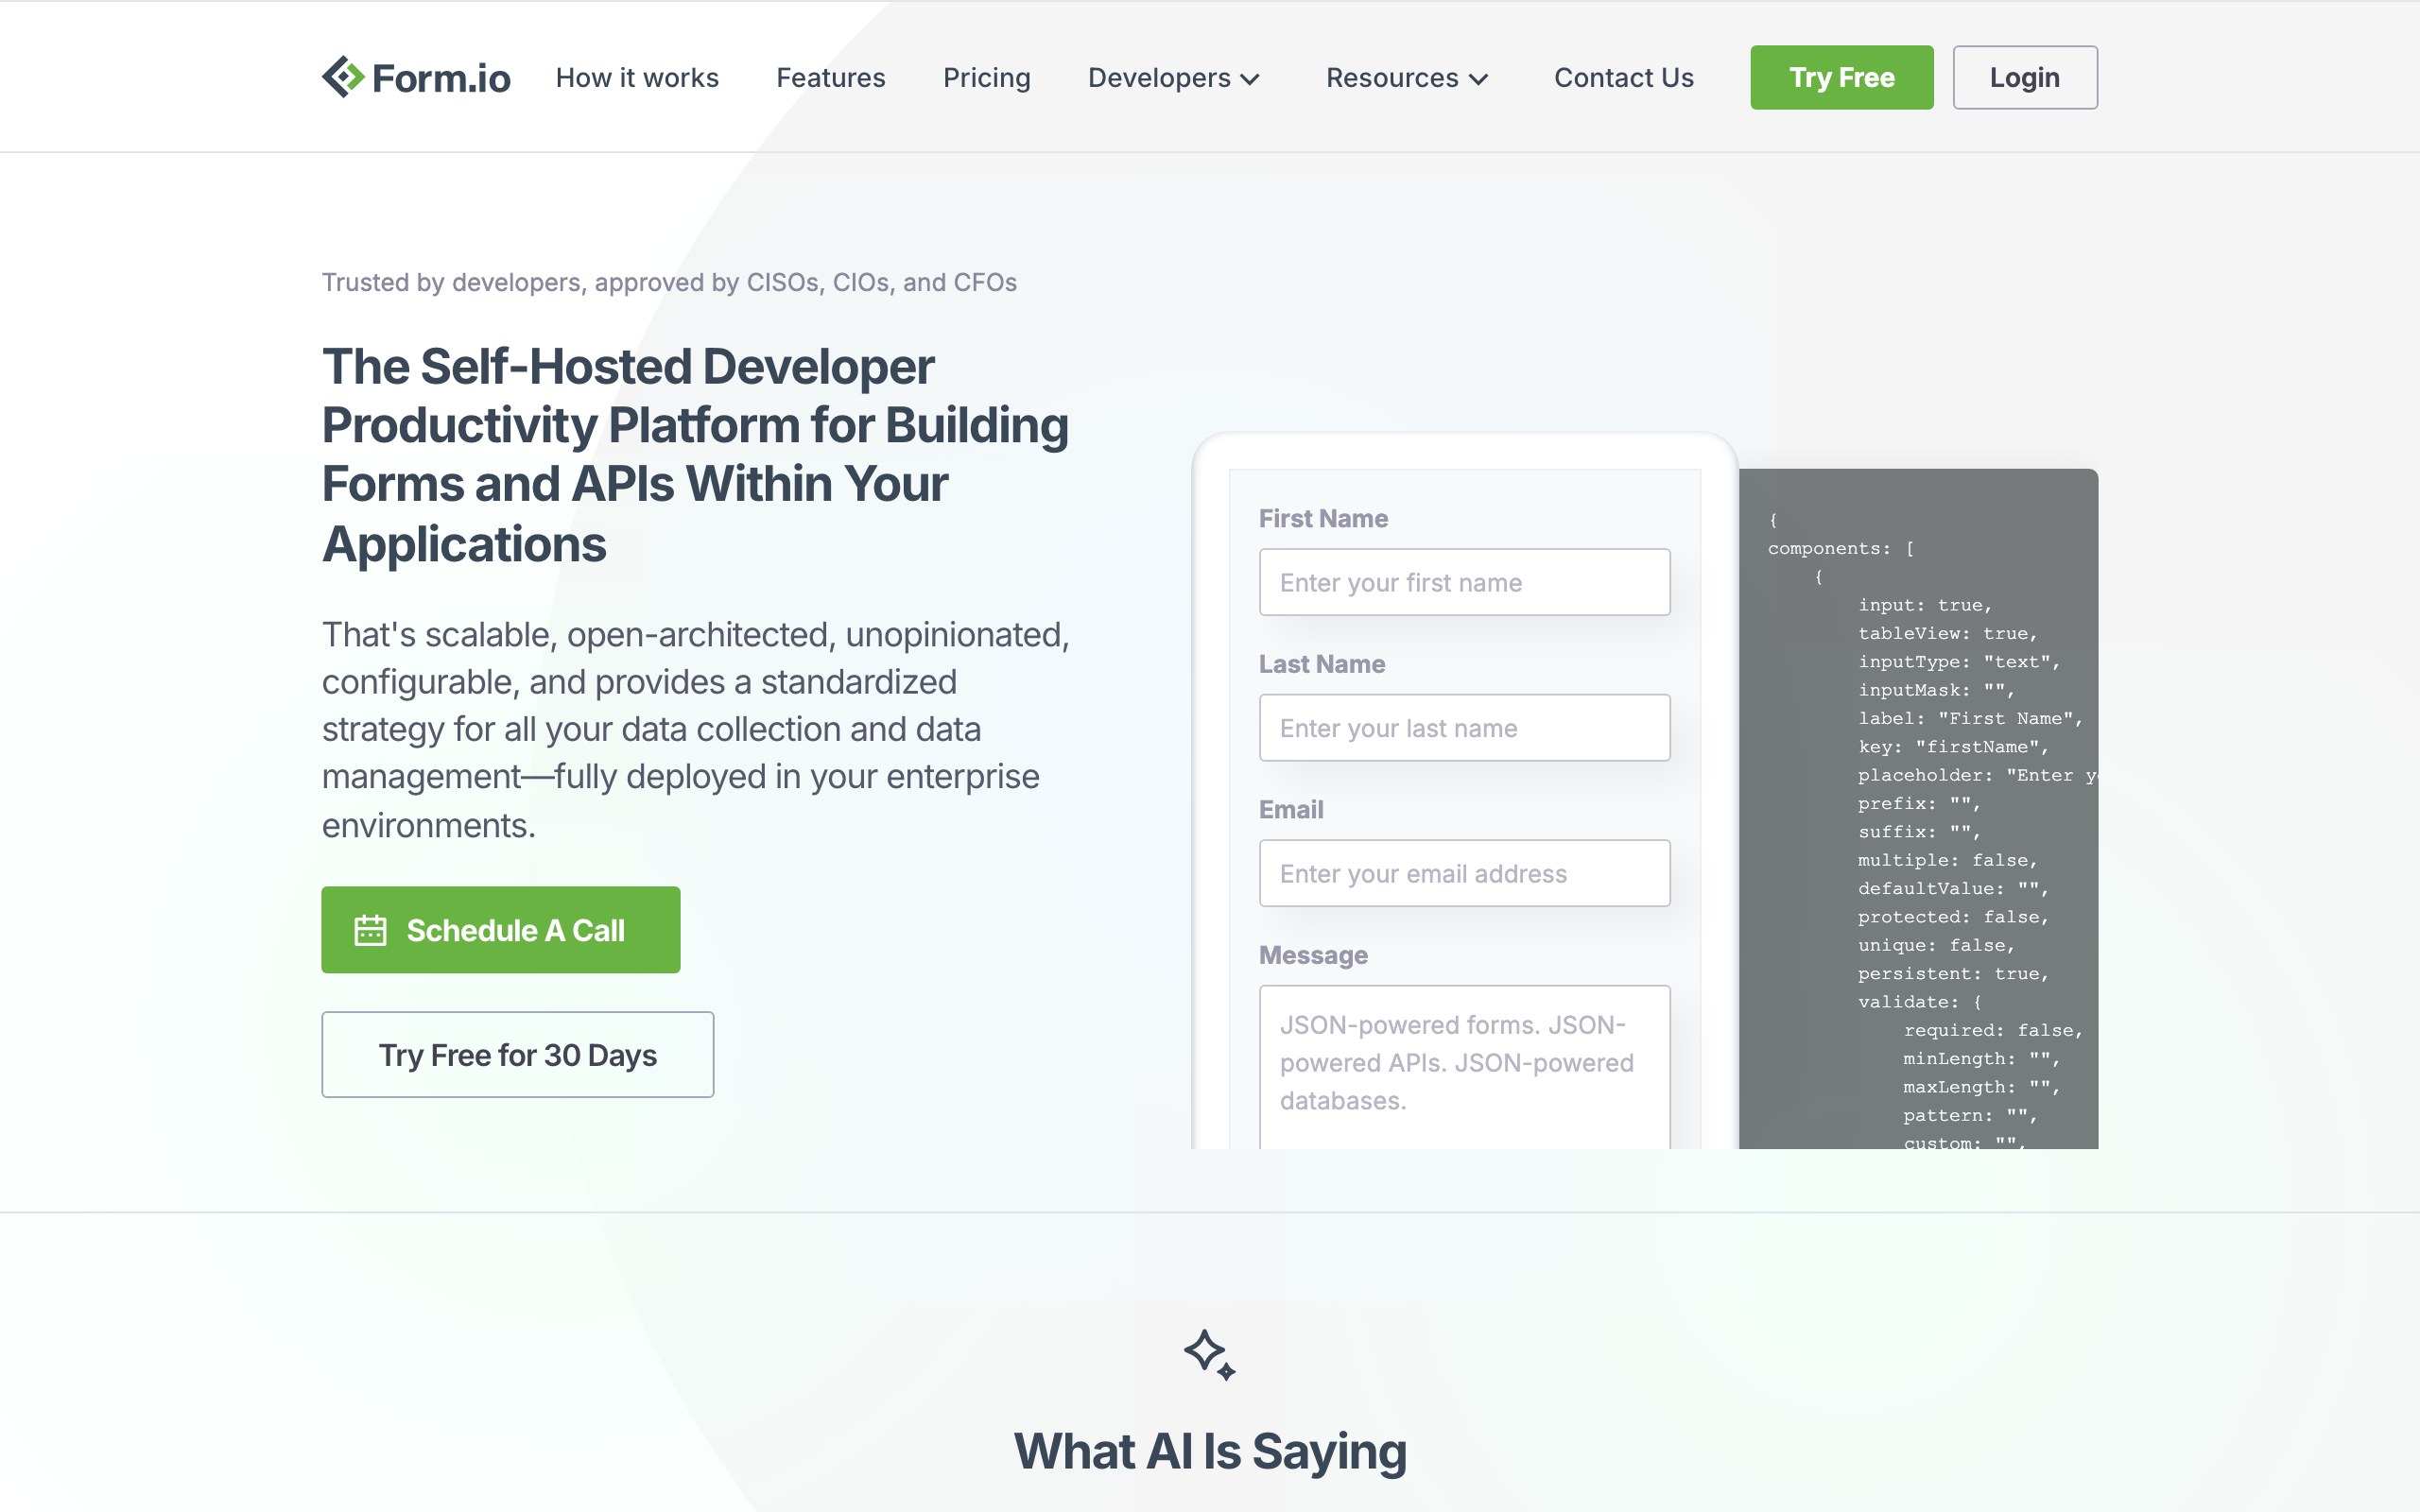Screen dimensions: 2420x1512
Task: Click the Form.io diamond logo icon
Action: click(343, 77)
